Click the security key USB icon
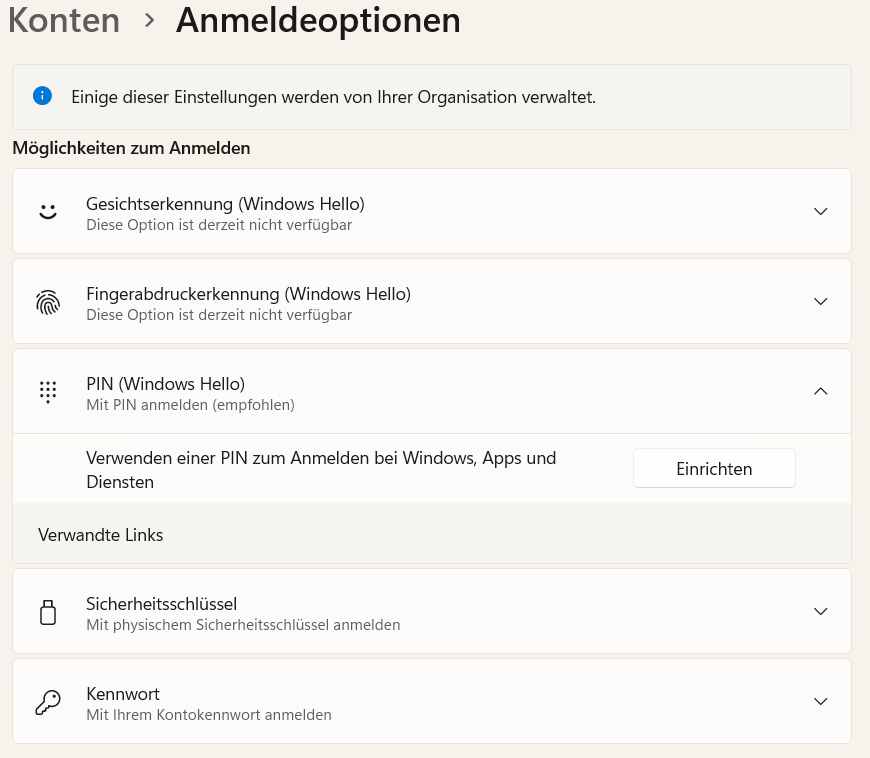 tap(48, 612)
